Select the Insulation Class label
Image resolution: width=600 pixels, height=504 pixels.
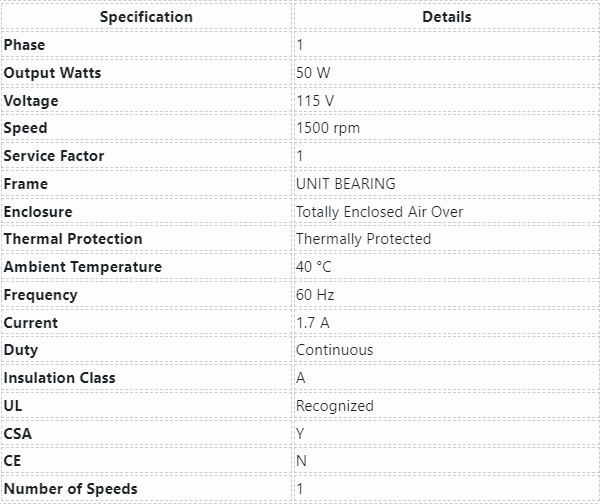pos(60,378)
